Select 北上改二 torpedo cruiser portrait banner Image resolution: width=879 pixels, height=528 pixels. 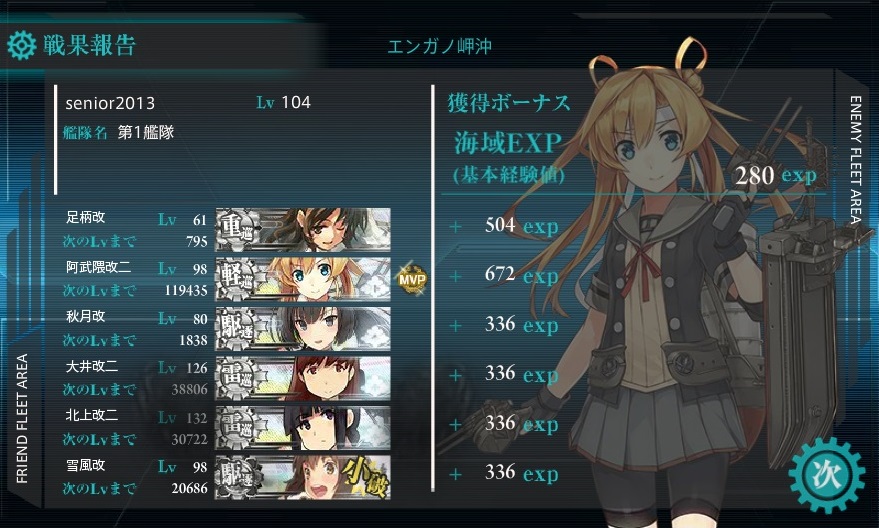(303, 428)
